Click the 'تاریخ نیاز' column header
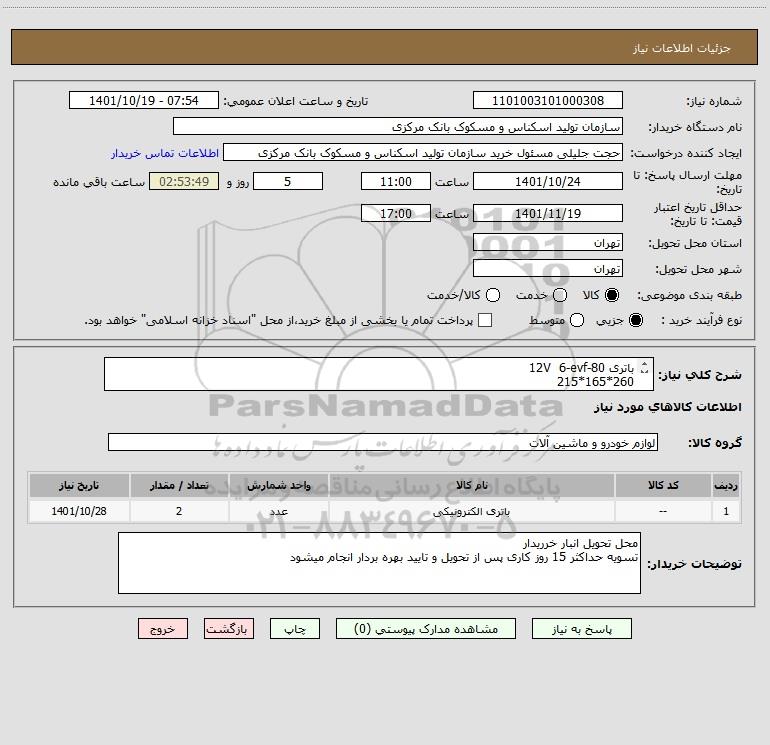 tap(79, 485)
